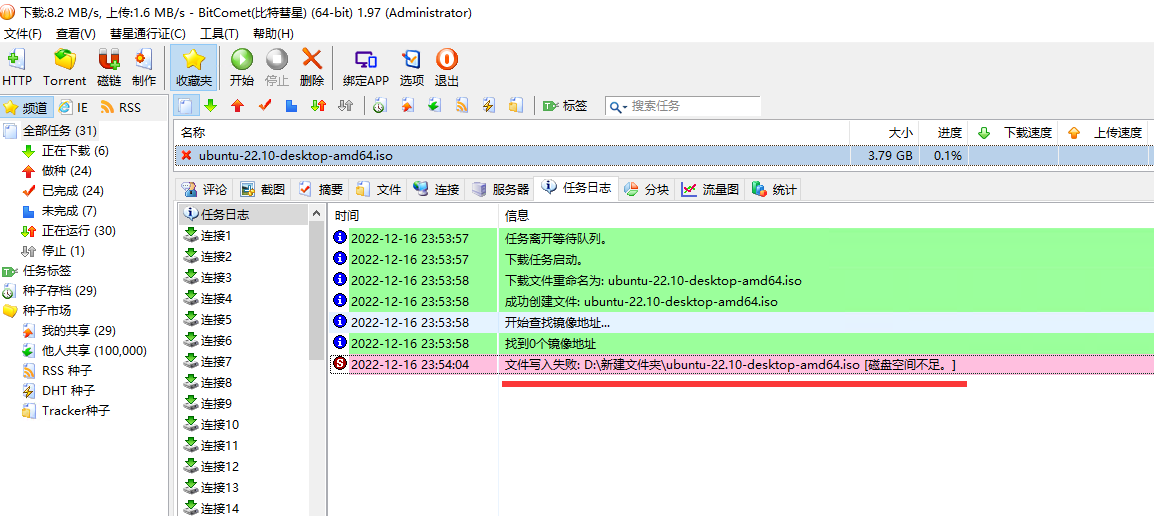
Task: Sort by the 名称 column header
Action: (x=512, y=132)
